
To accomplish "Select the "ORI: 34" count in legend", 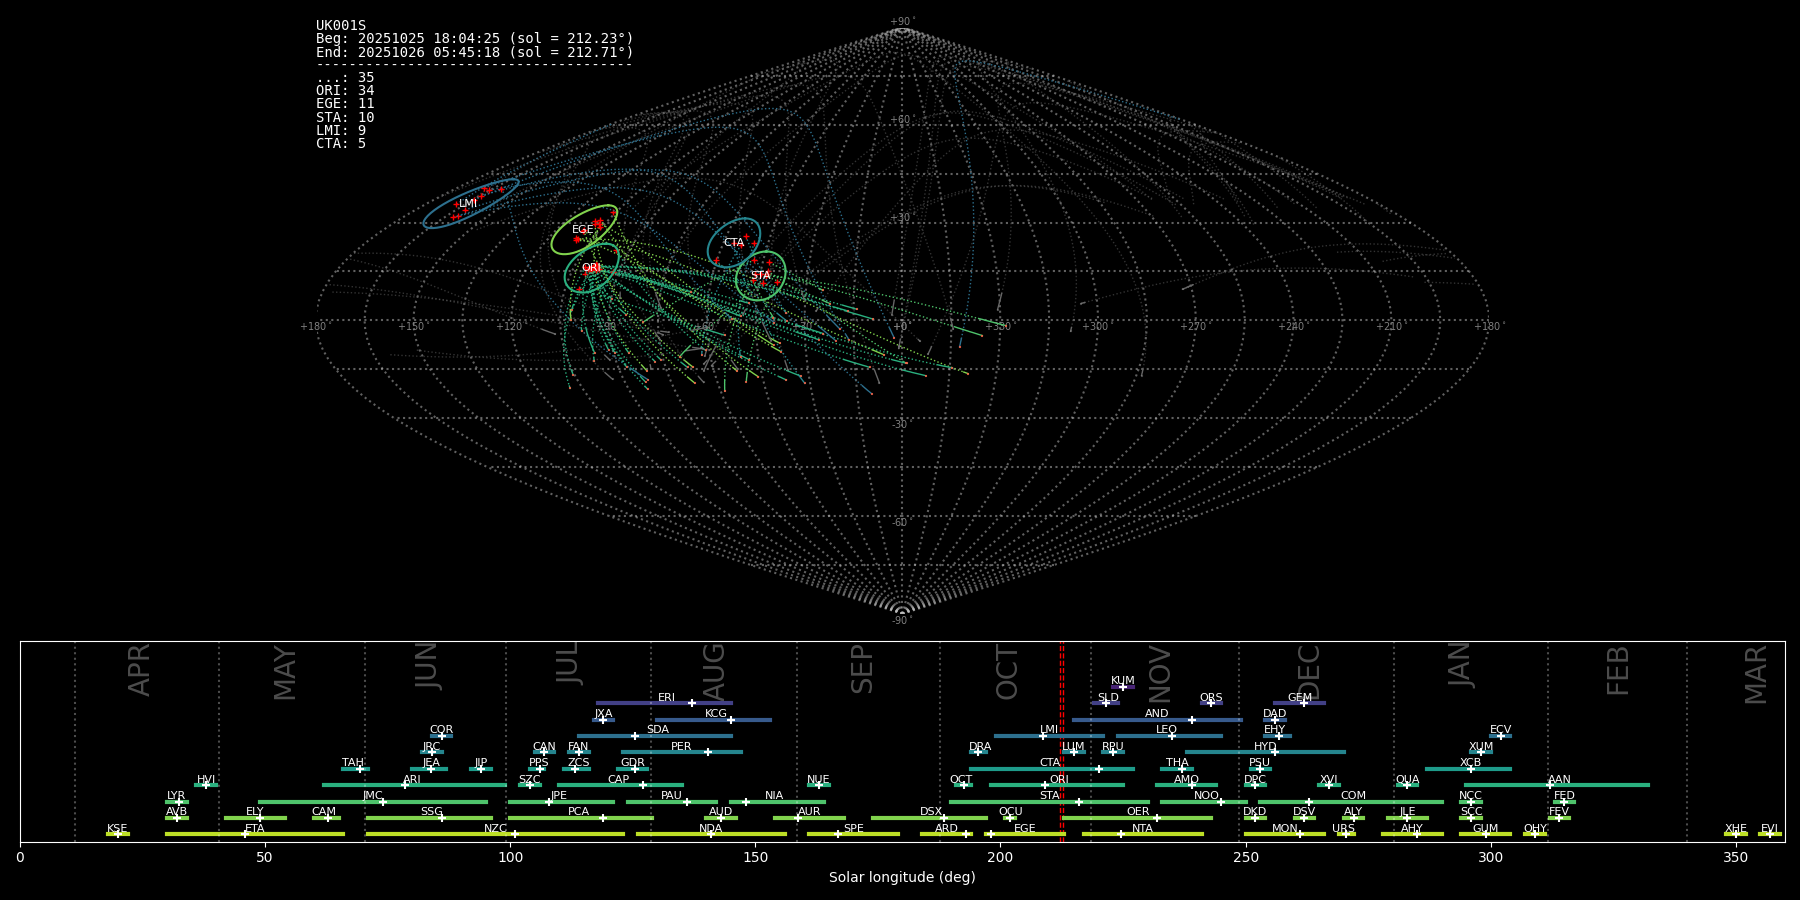I will [345, 91].
